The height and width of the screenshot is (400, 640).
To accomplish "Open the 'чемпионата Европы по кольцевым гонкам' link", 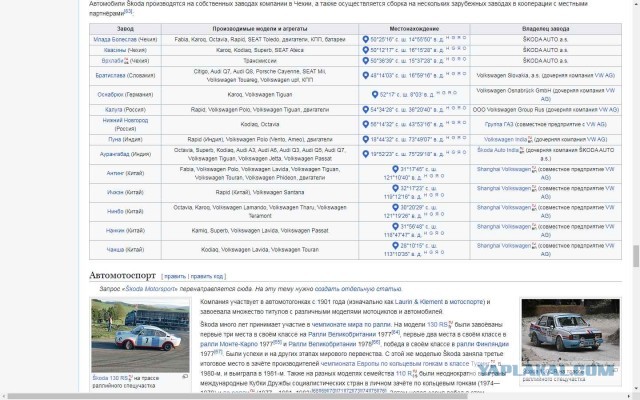I will click(396, 364).
